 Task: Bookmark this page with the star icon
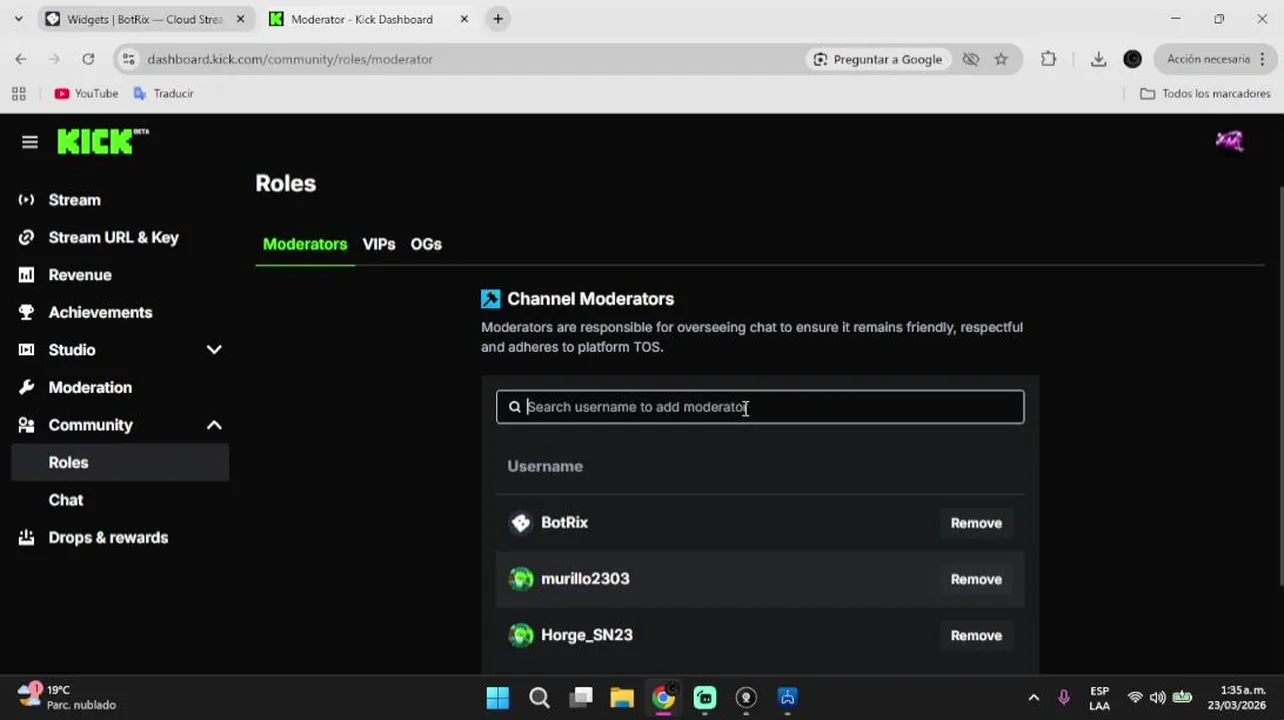(1001, 59)
